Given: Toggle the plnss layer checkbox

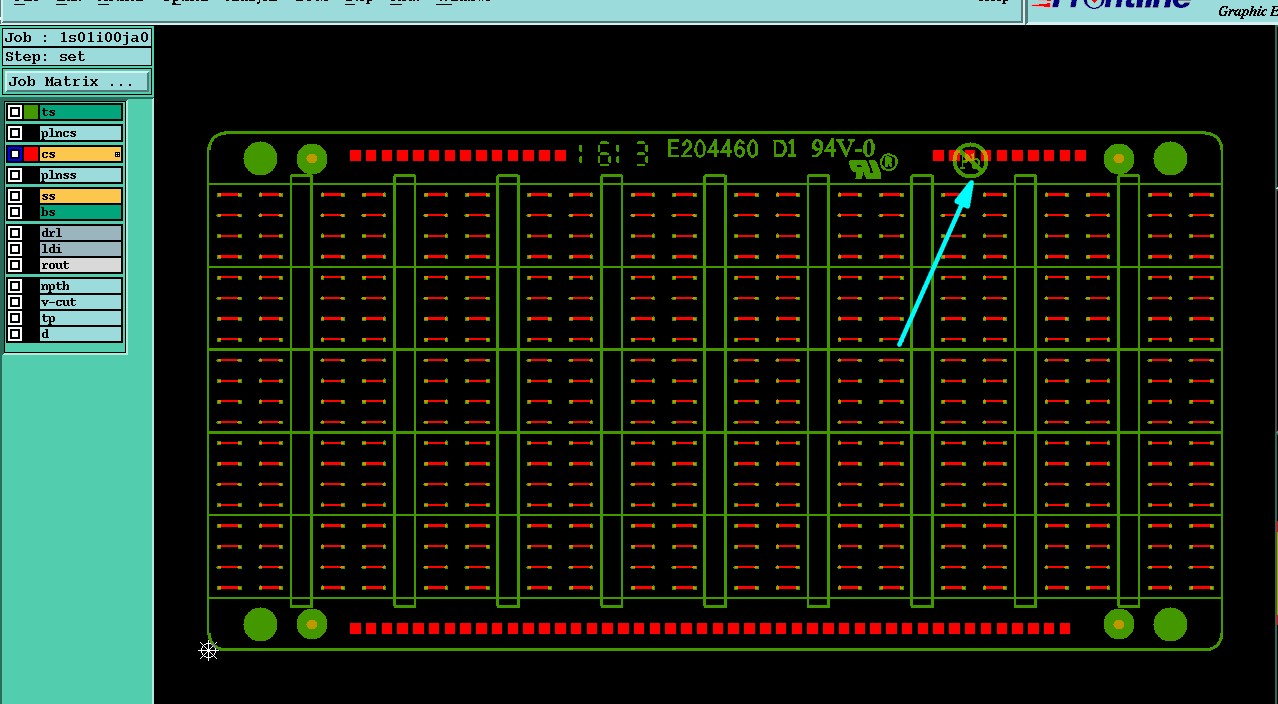Looking at the screenshot, I should coord(15,175).
